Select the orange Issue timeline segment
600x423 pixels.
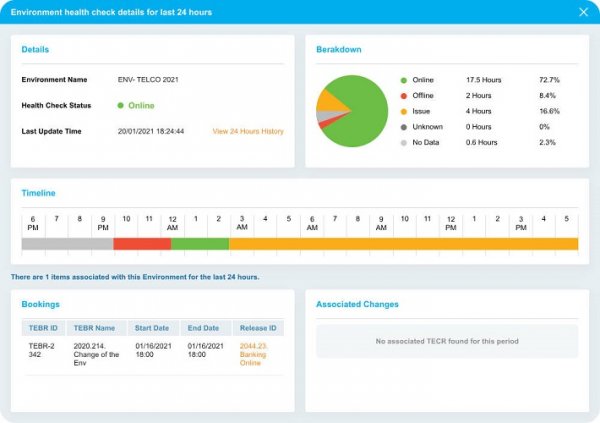click(x=400, y=244)
